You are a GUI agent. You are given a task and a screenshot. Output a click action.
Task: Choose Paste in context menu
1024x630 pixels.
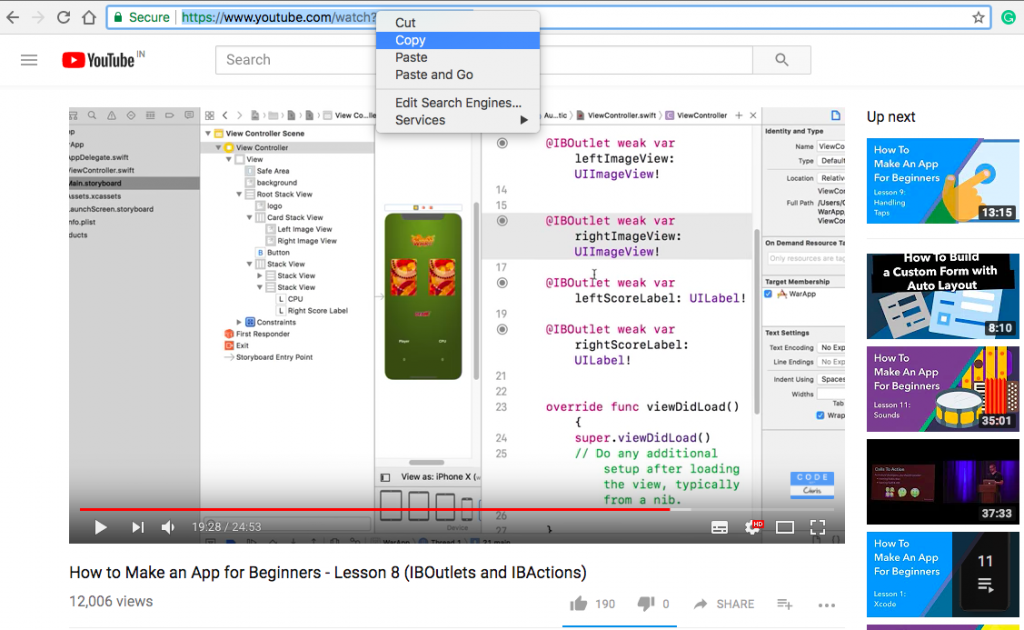(x=458, y=57)
